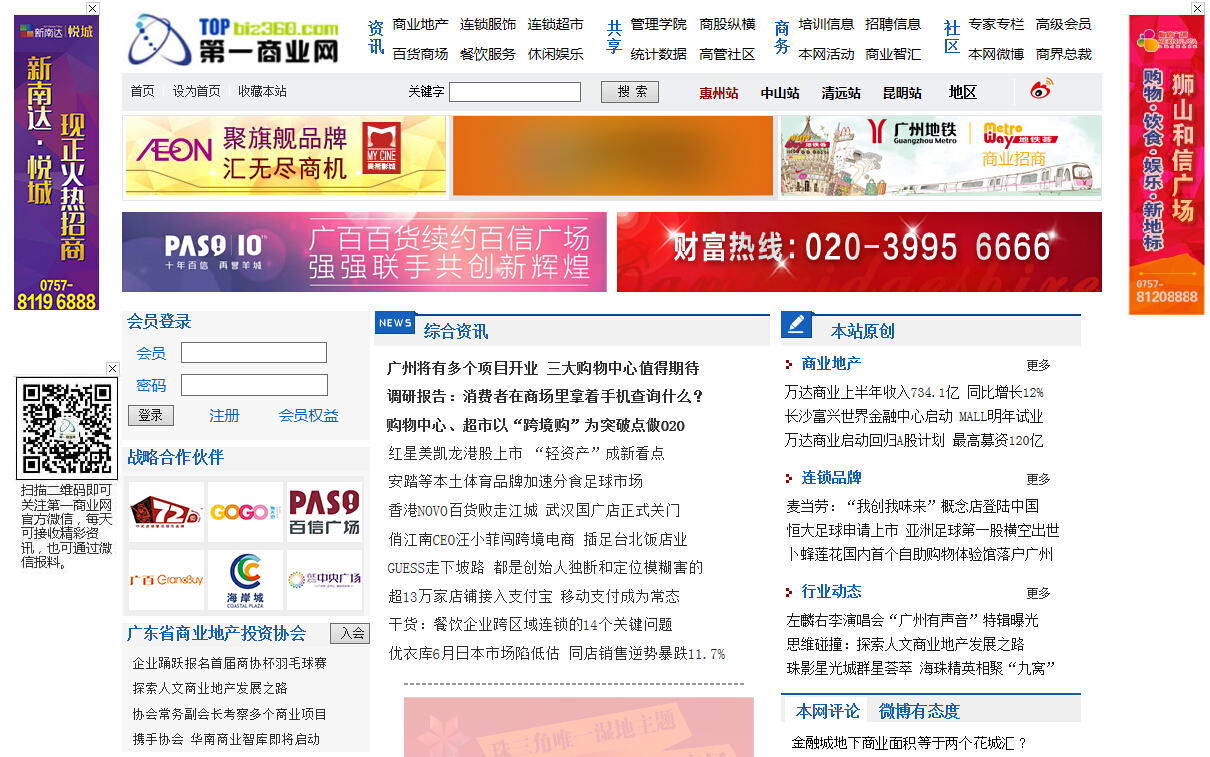Switch to the 微博有态度 tab
The height and width of the screenshot is (757, 1210).
point(919,711)
